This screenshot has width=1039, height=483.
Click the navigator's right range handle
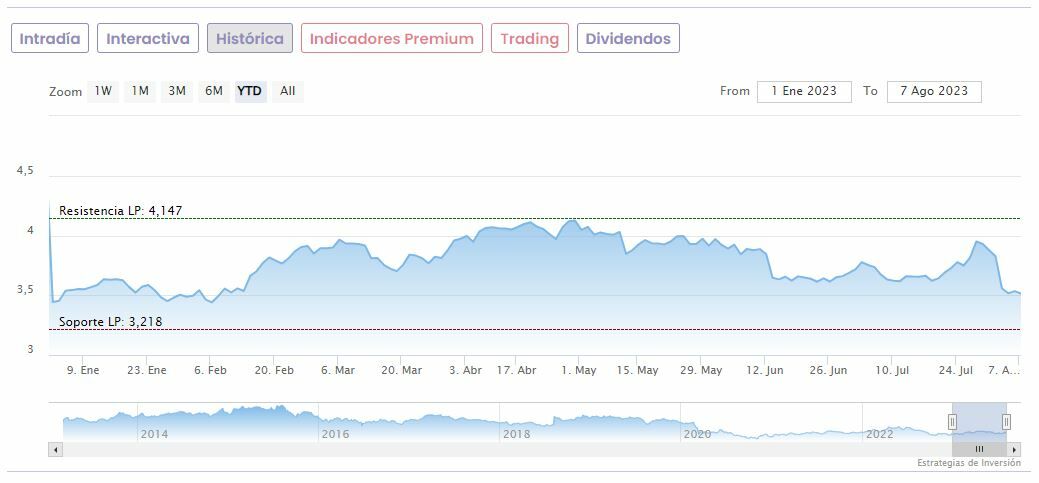(1006, 421)
